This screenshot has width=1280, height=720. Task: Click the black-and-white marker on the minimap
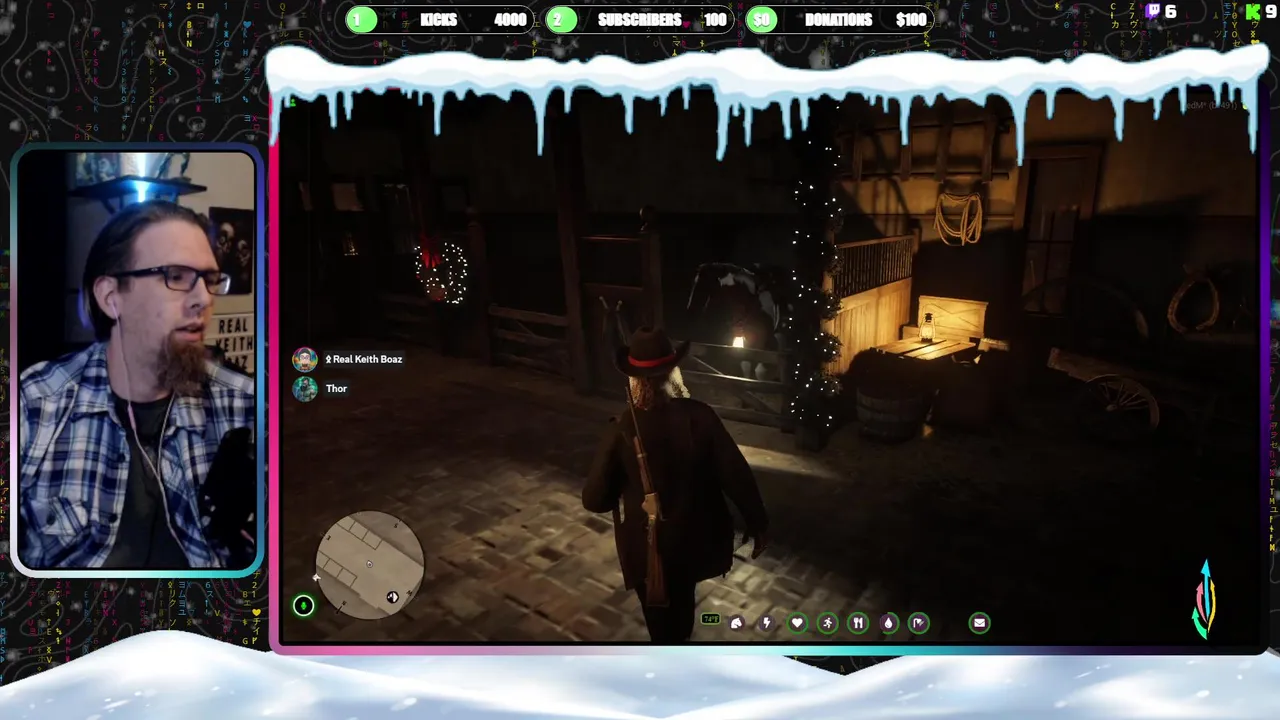point(392,597)
